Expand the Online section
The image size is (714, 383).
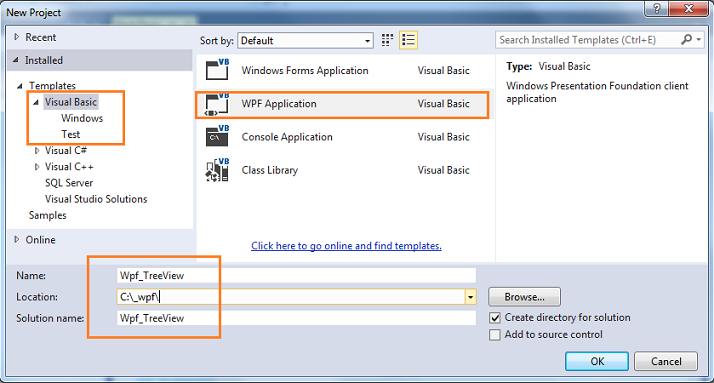[x=17, y=240]
